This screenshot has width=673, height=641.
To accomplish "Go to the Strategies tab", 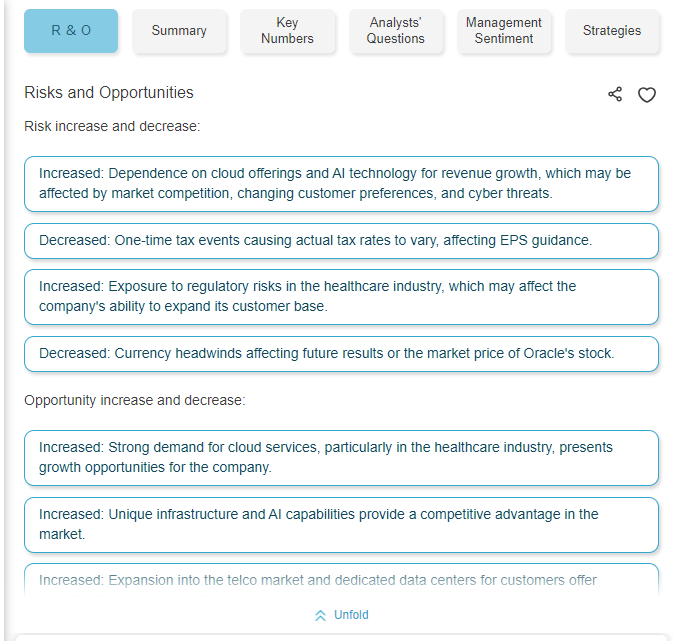I will [x=612, y=31].
